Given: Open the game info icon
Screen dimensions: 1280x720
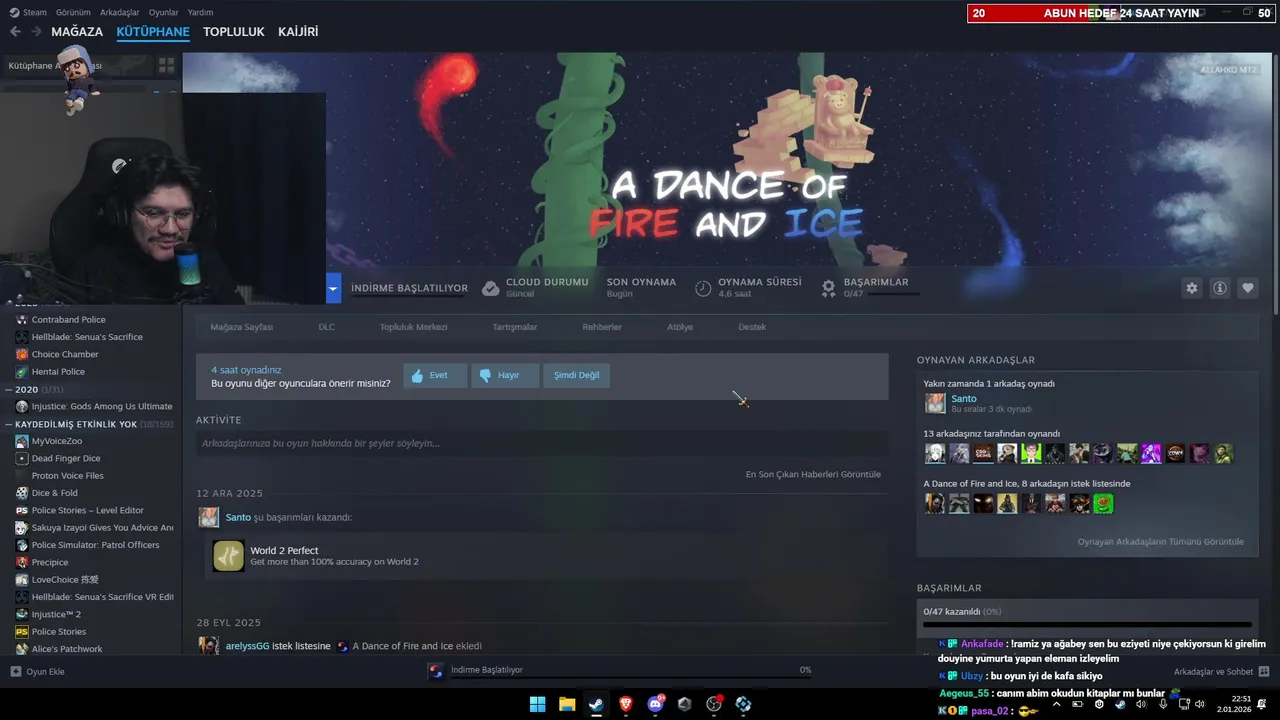Looking at the screenshot, I should point(1220,288).
